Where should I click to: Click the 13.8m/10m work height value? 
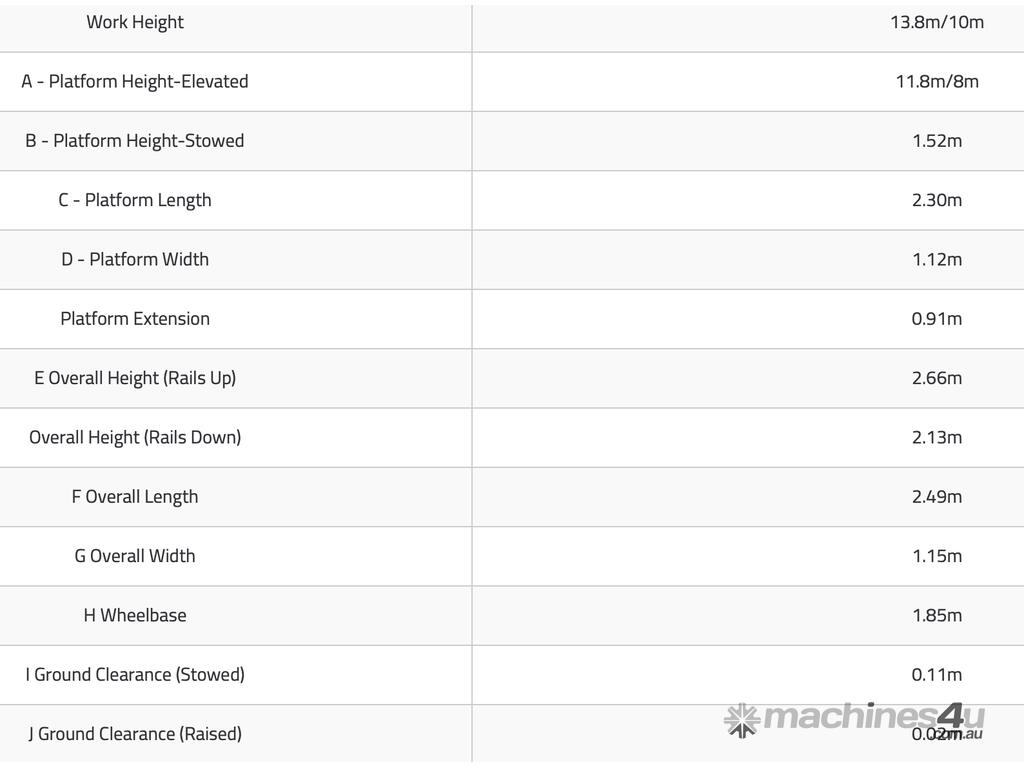point(937,22)
